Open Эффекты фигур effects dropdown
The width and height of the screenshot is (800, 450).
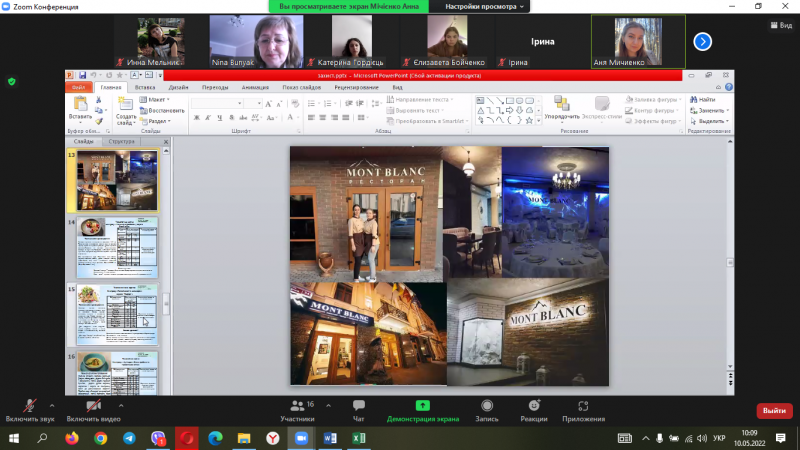point(654,121)
